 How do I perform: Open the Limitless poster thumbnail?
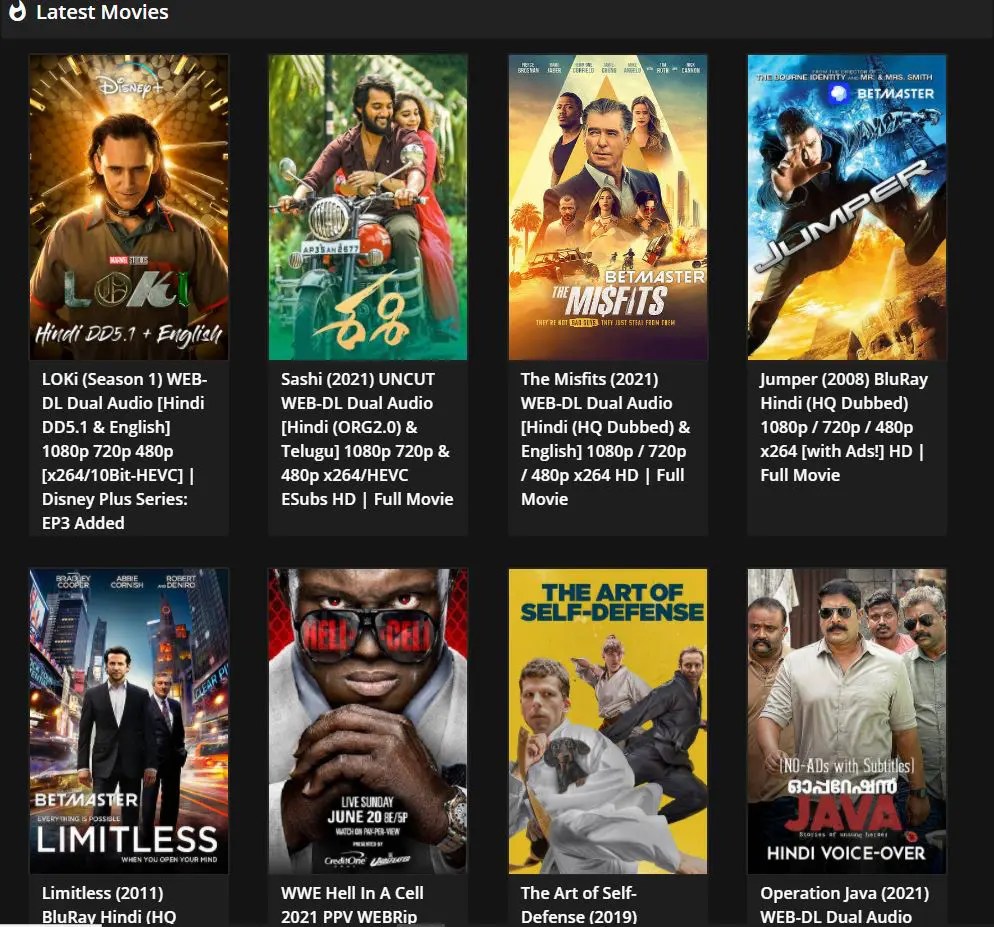(x=129, y=721)
